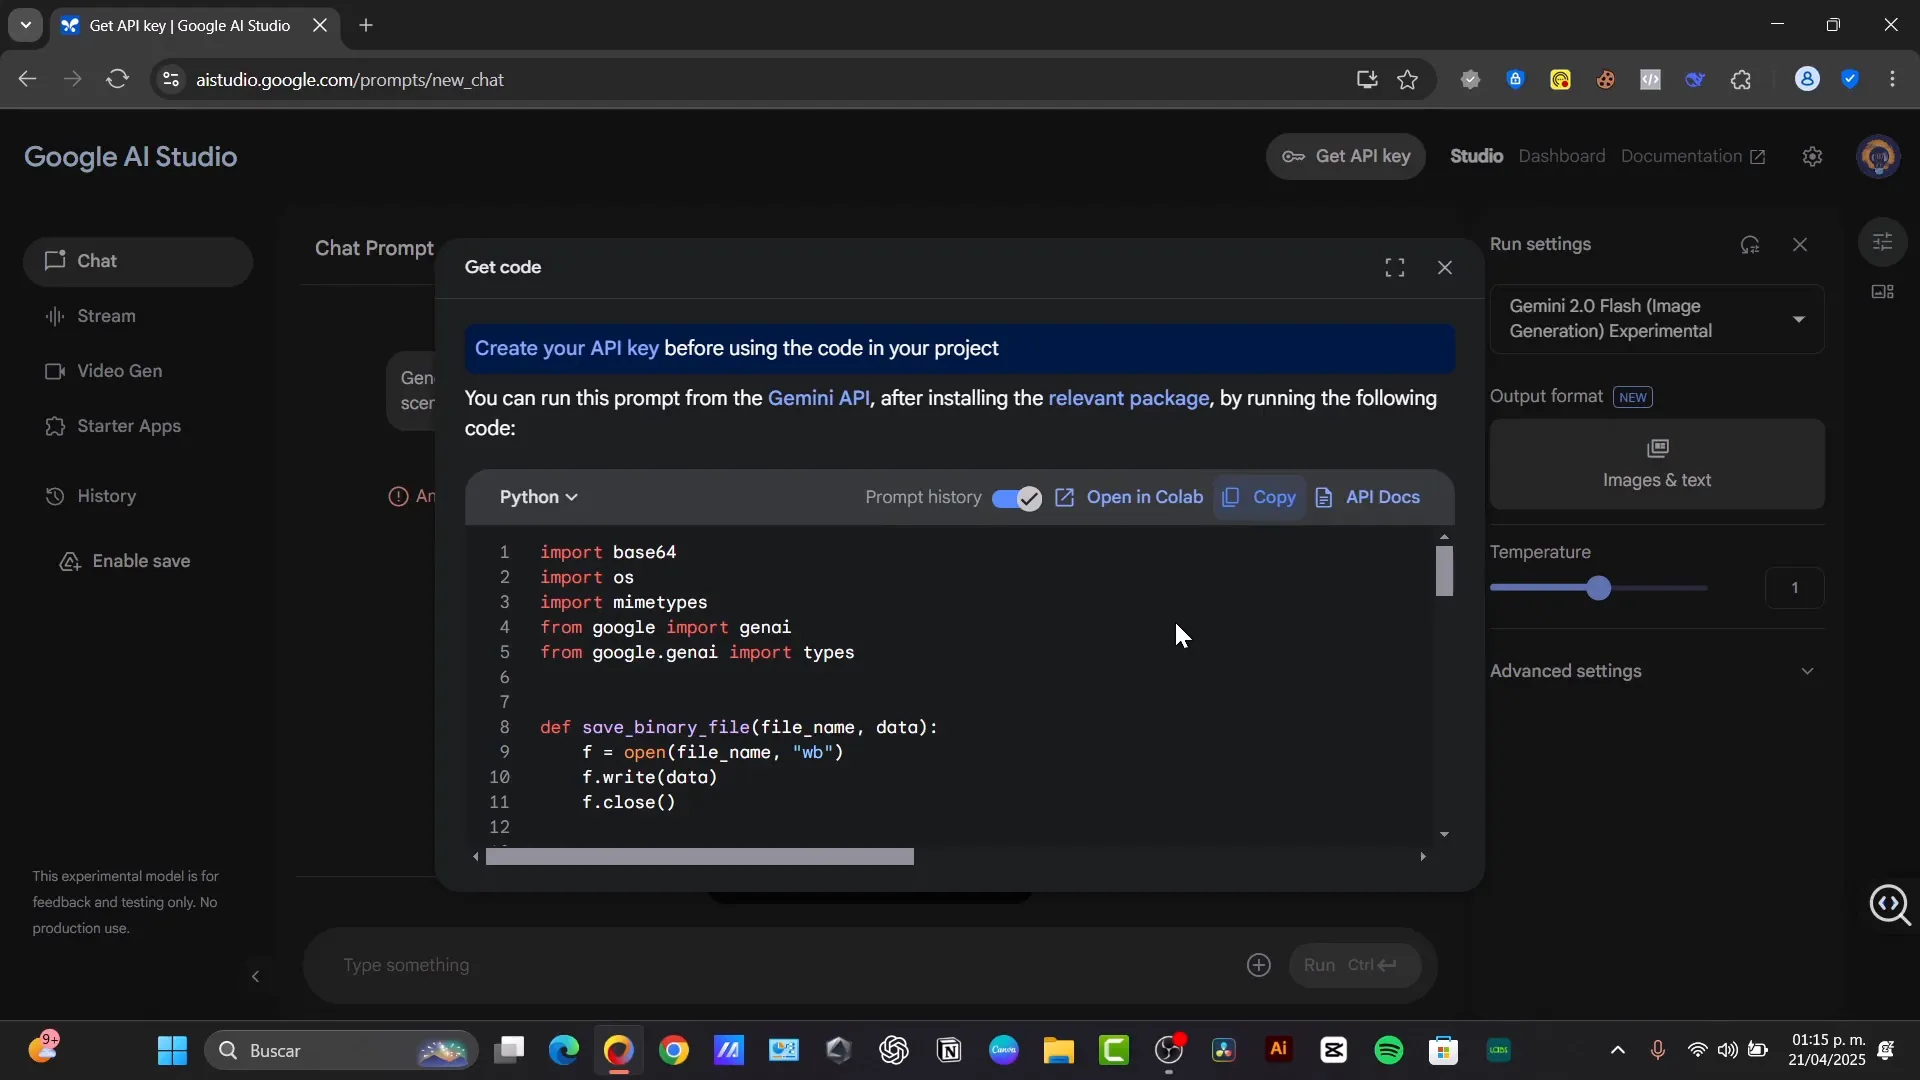Copy the Python code snippet
The image size is (1920, 1080).
[1259, 497]
